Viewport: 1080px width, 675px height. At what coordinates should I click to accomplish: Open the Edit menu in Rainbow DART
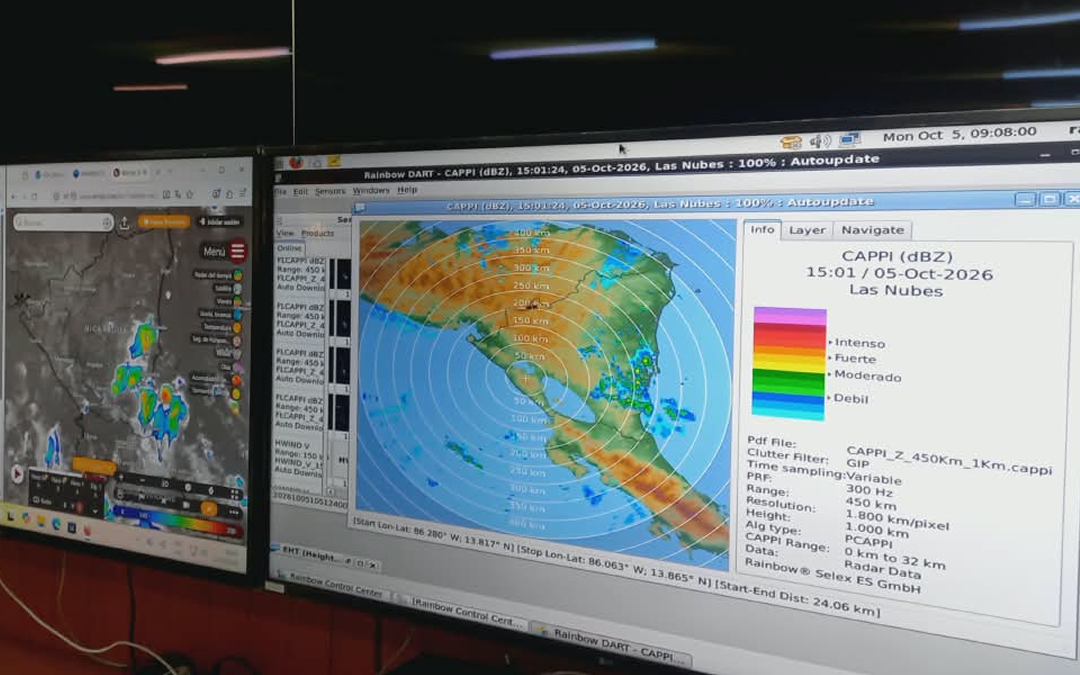click(301, 191)
